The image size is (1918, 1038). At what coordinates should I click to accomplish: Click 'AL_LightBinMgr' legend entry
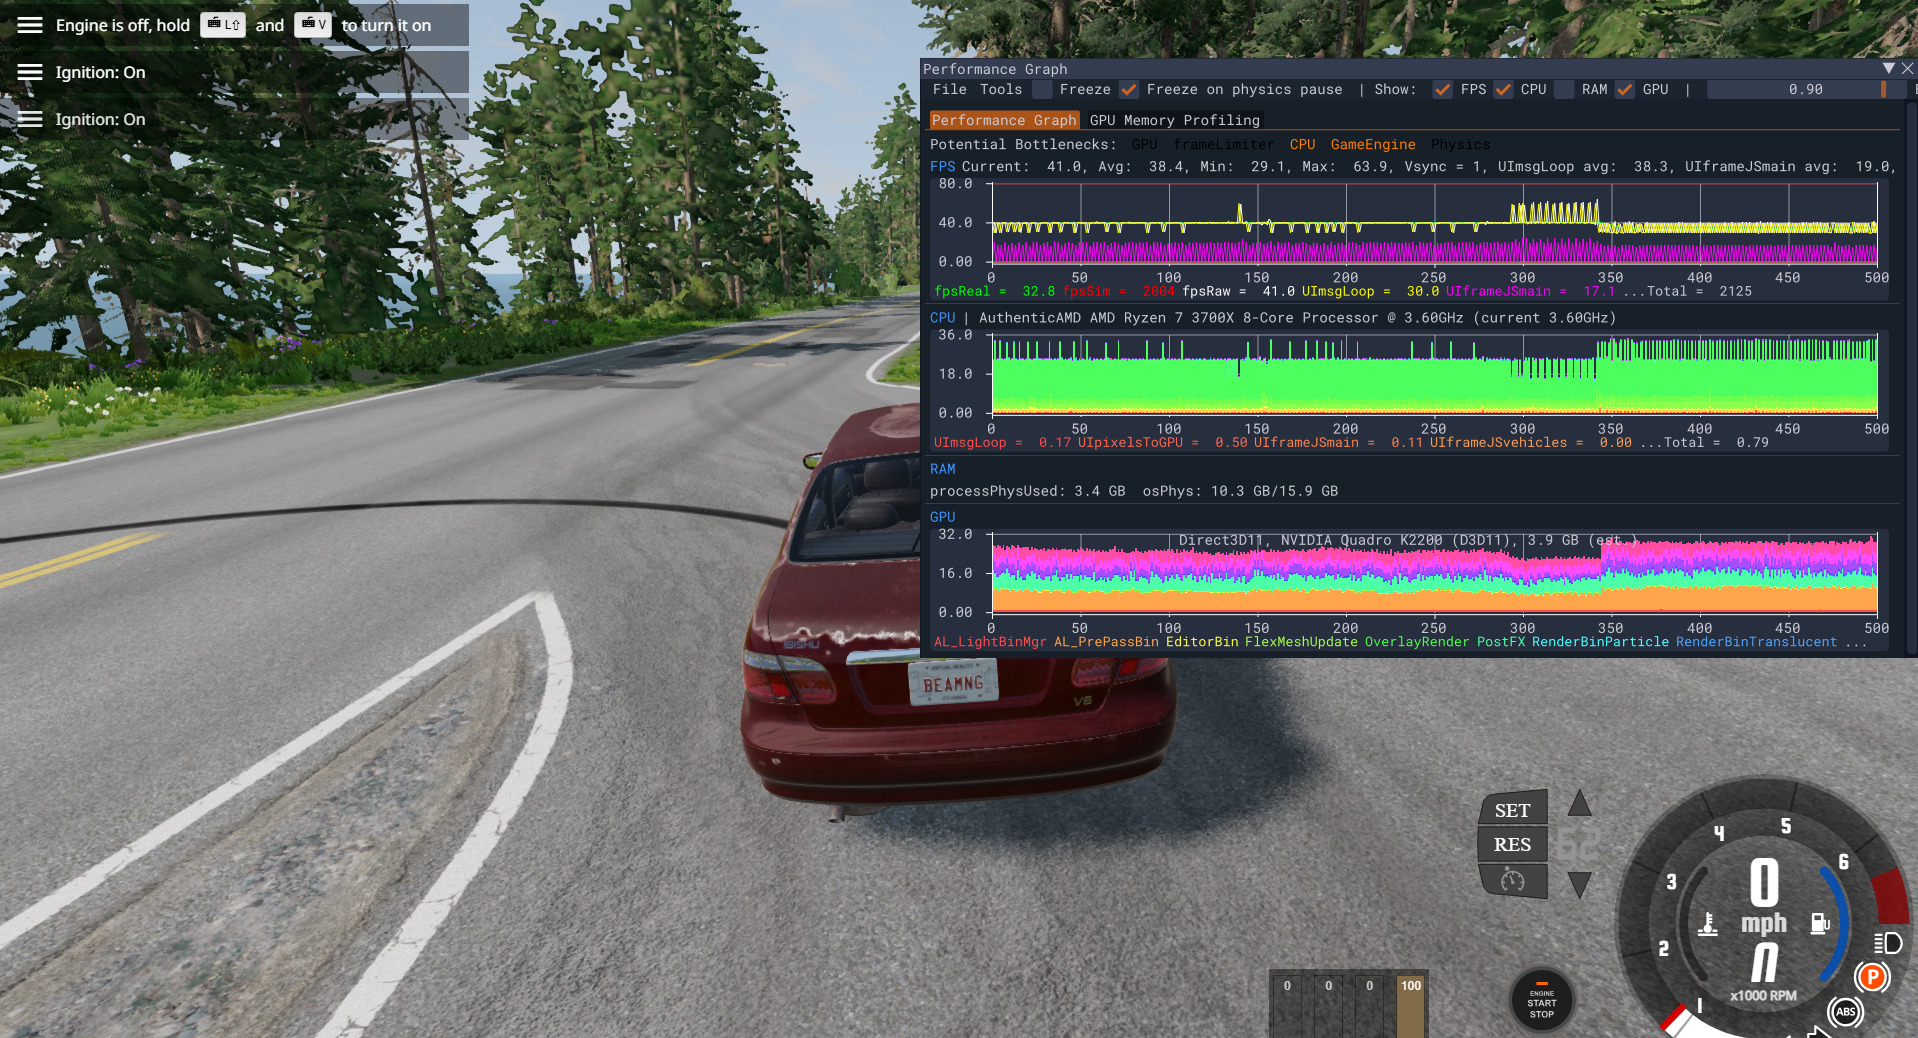(x=990, y=642)
